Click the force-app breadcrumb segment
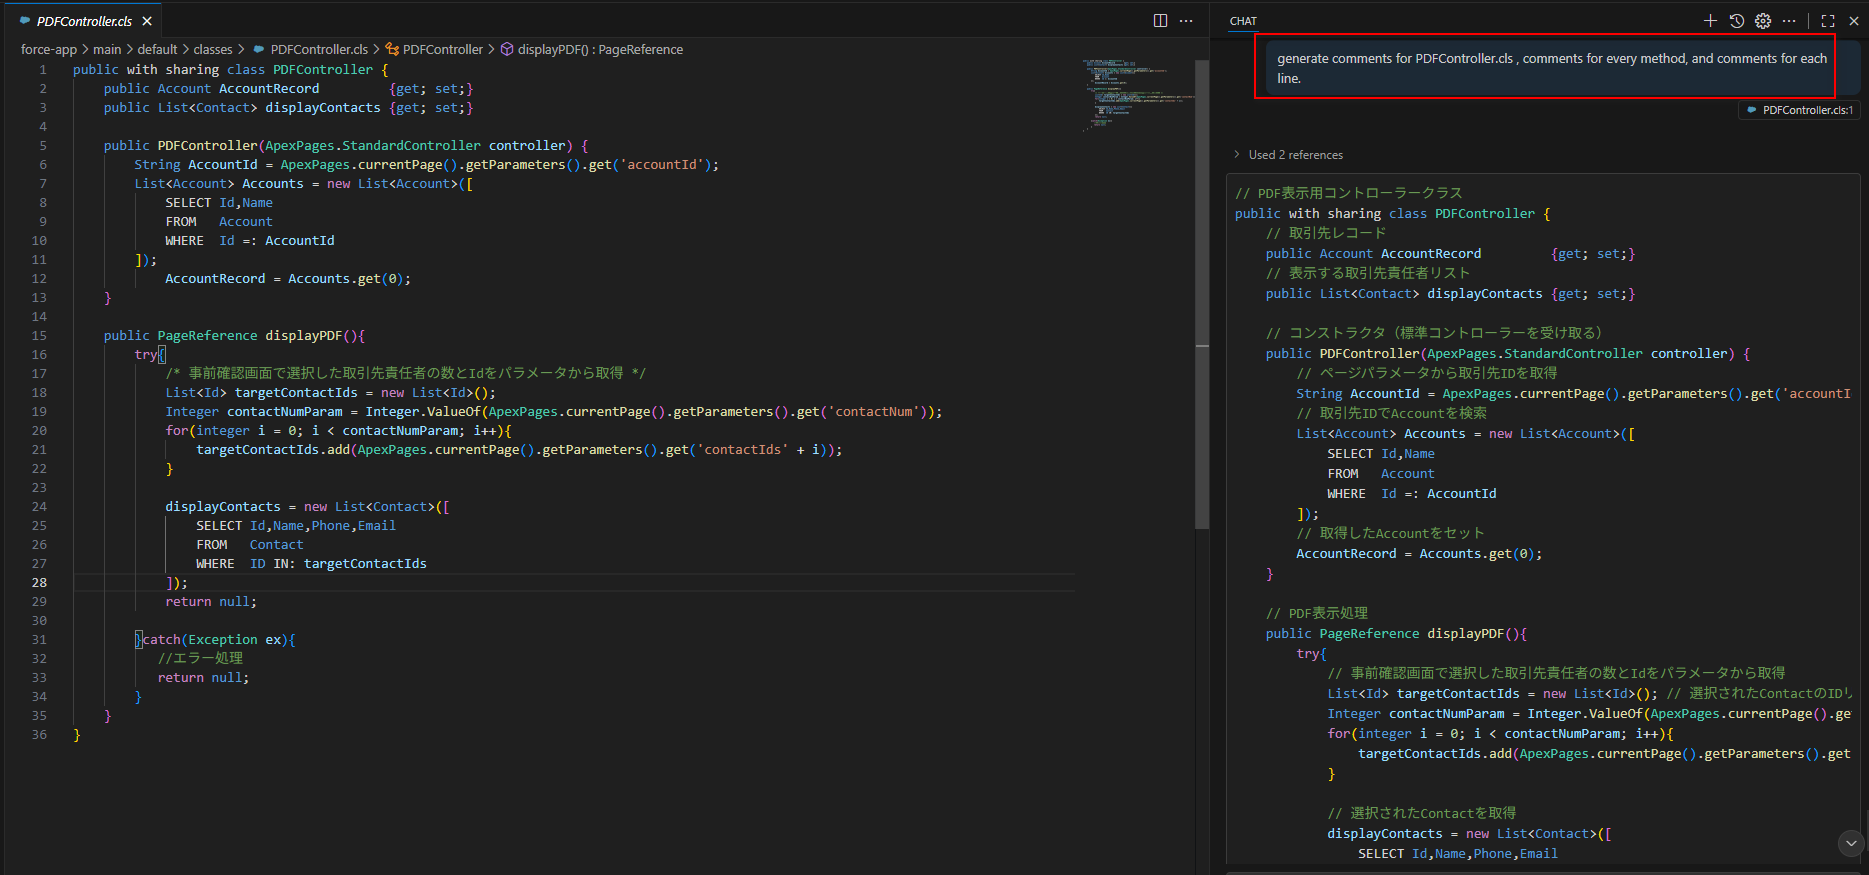This screenshot has width=1869, height=875. (x=48, y=49)
